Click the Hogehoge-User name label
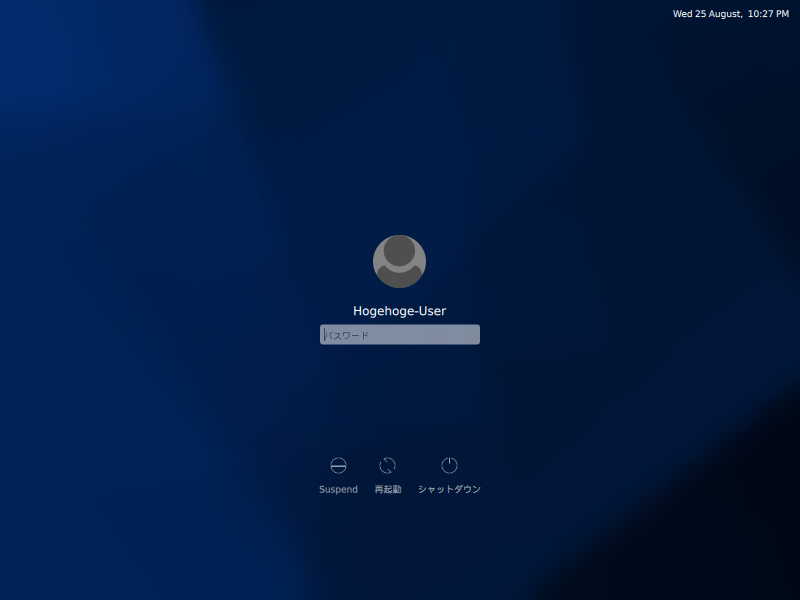The width and height of the screenshot is (800, 600). 399,311
